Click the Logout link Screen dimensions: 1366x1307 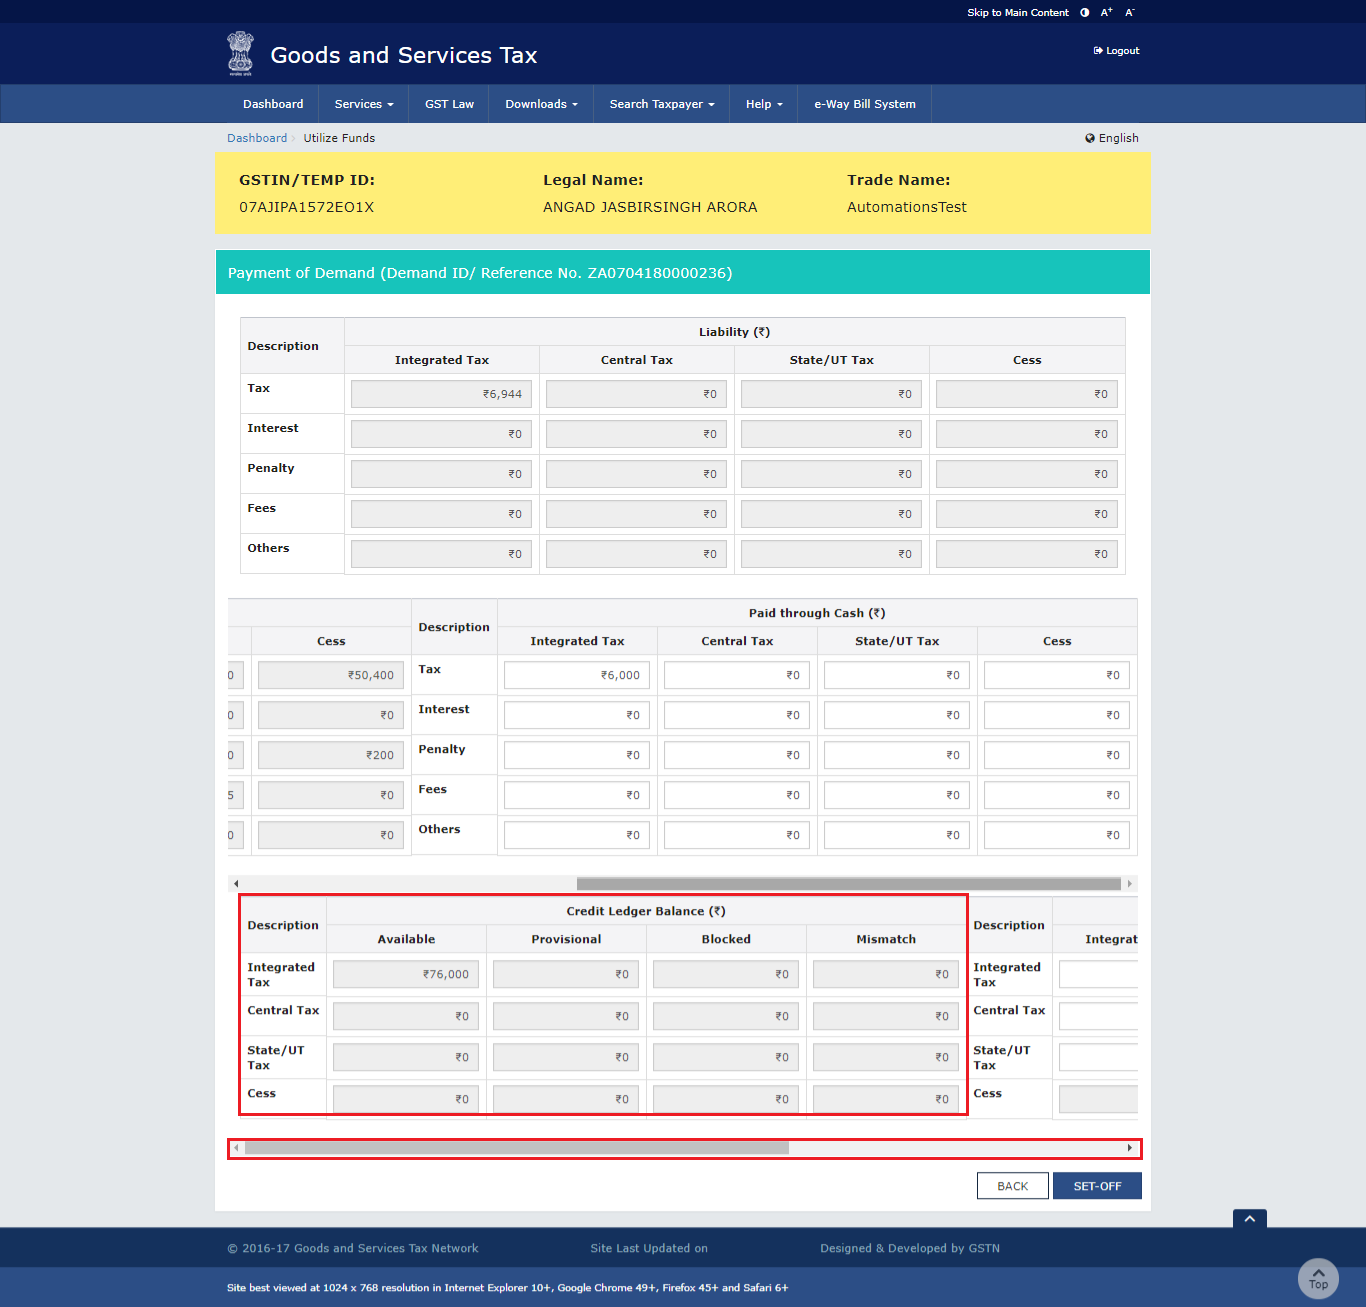click(1116, 51)
